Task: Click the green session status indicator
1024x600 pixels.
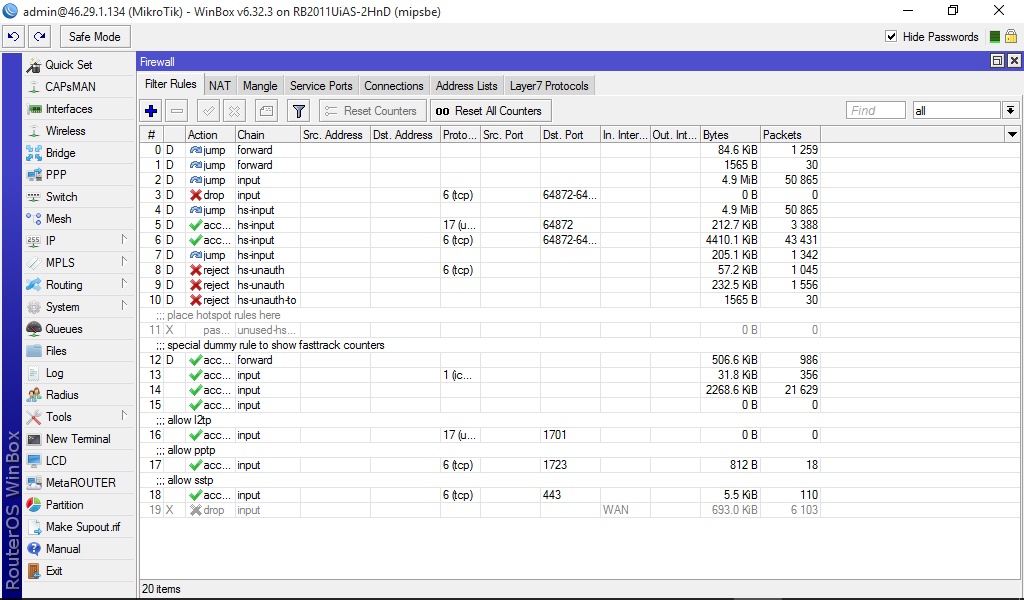Action: point(995,37)
